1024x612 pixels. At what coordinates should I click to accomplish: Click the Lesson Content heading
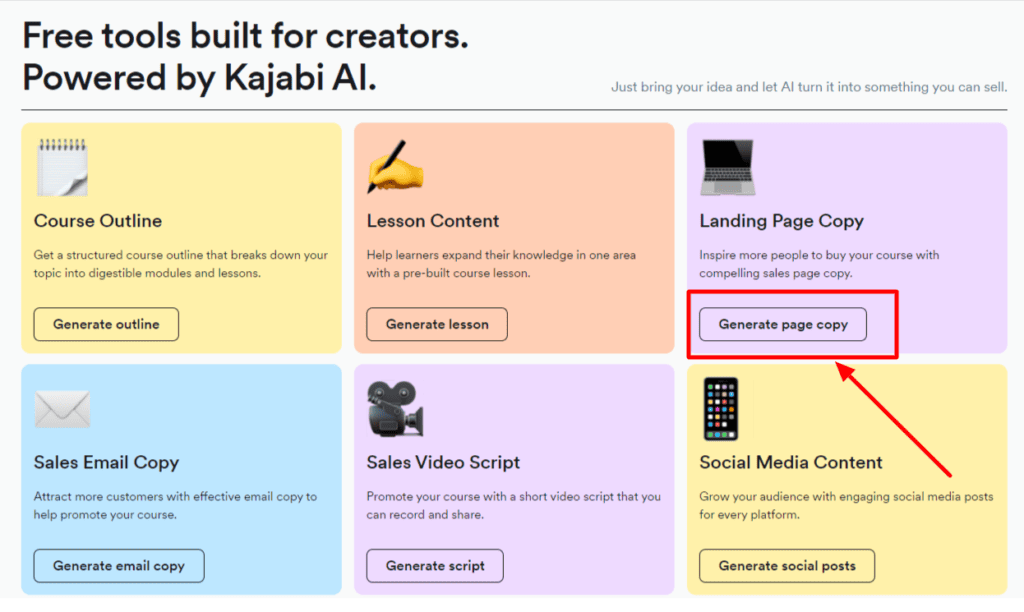click(x=433, y=221)
